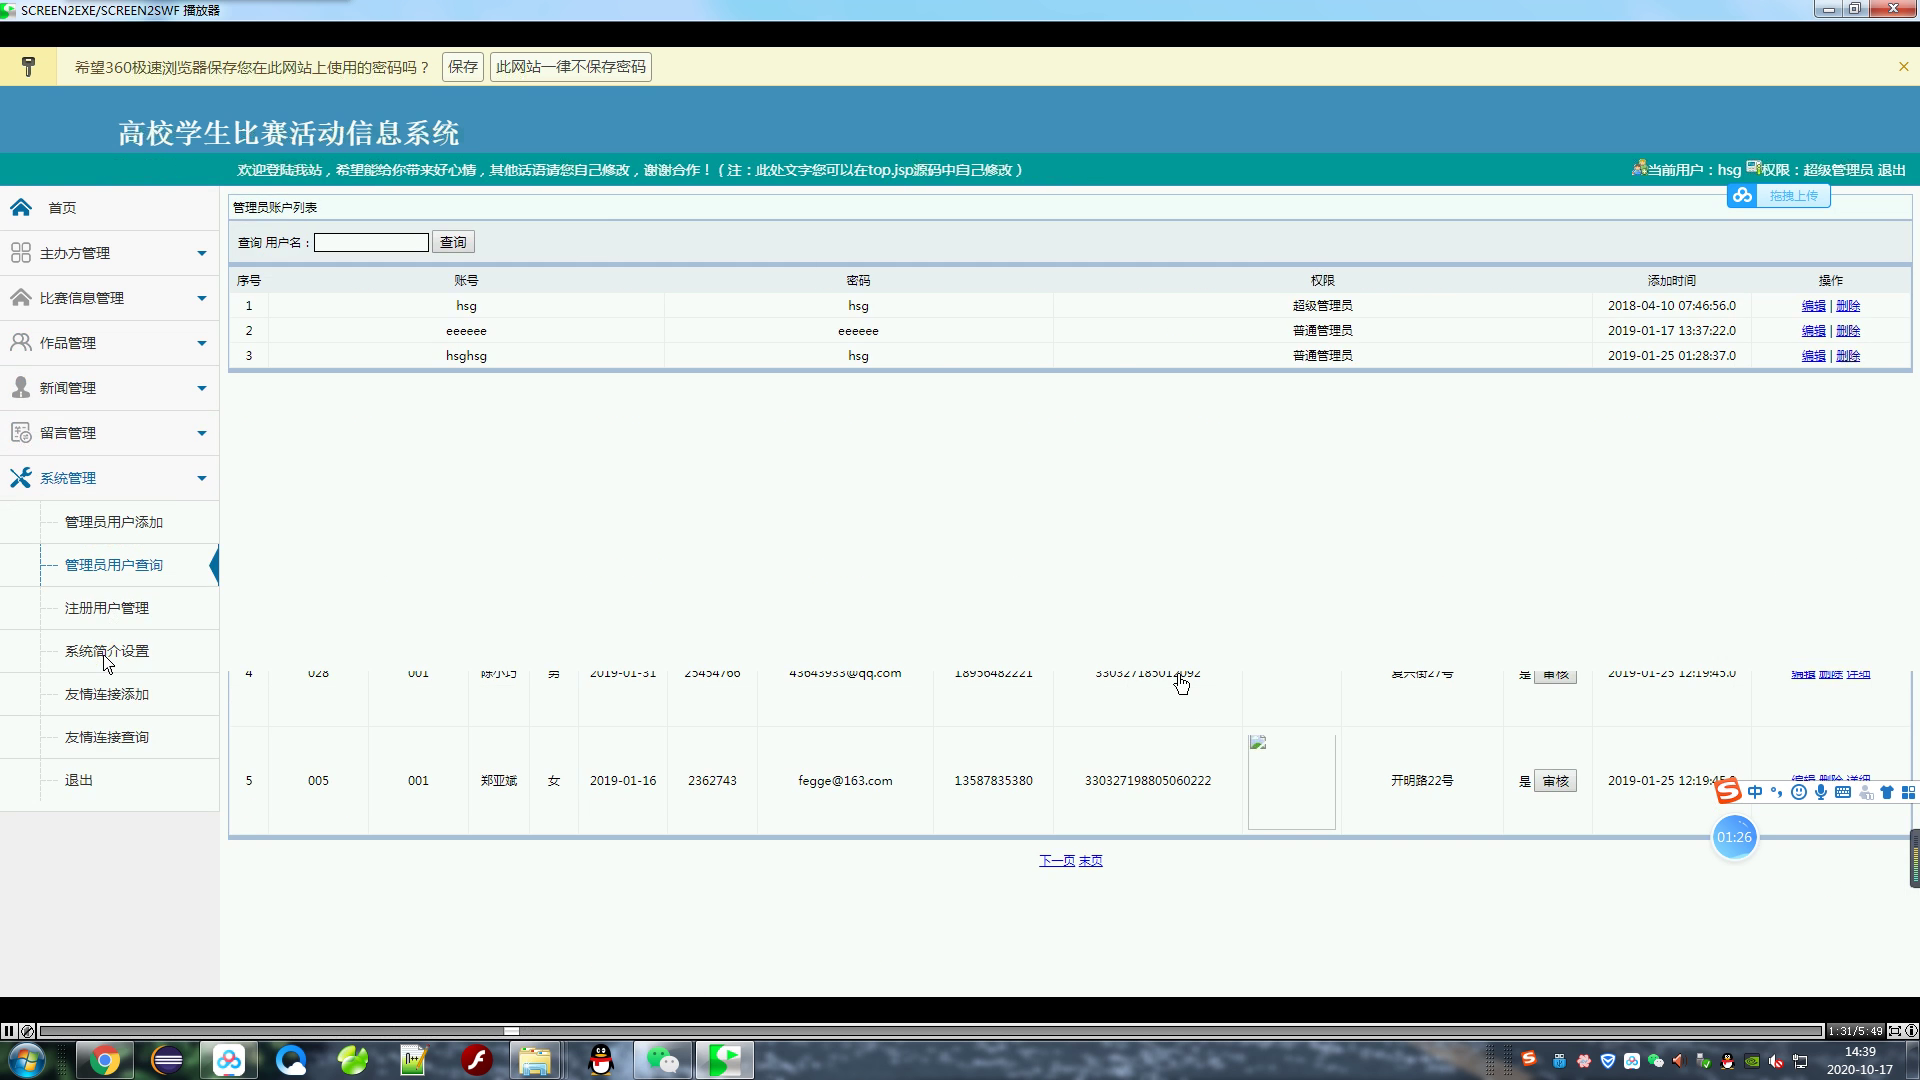Click the 作品管理 people icon
Image resolution: width=1920 pixels, height=1080 pixels.
pyautogui.click(x=20, y=343)
